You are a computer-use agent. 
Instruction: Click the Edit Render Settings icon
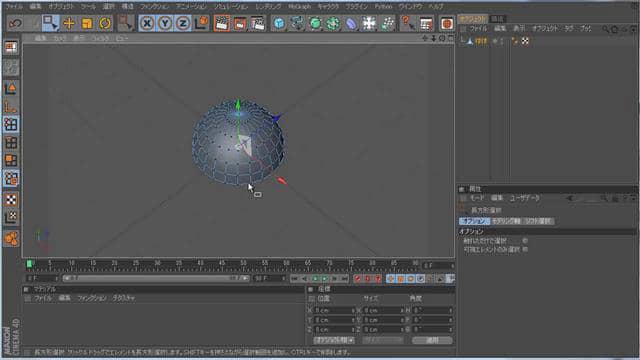point(258,23)
